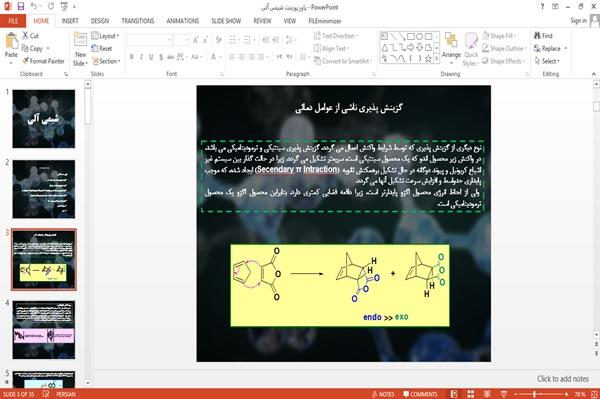Open the font color picker
The height and width of the screenshot is (399, 600).
(215, 57)
